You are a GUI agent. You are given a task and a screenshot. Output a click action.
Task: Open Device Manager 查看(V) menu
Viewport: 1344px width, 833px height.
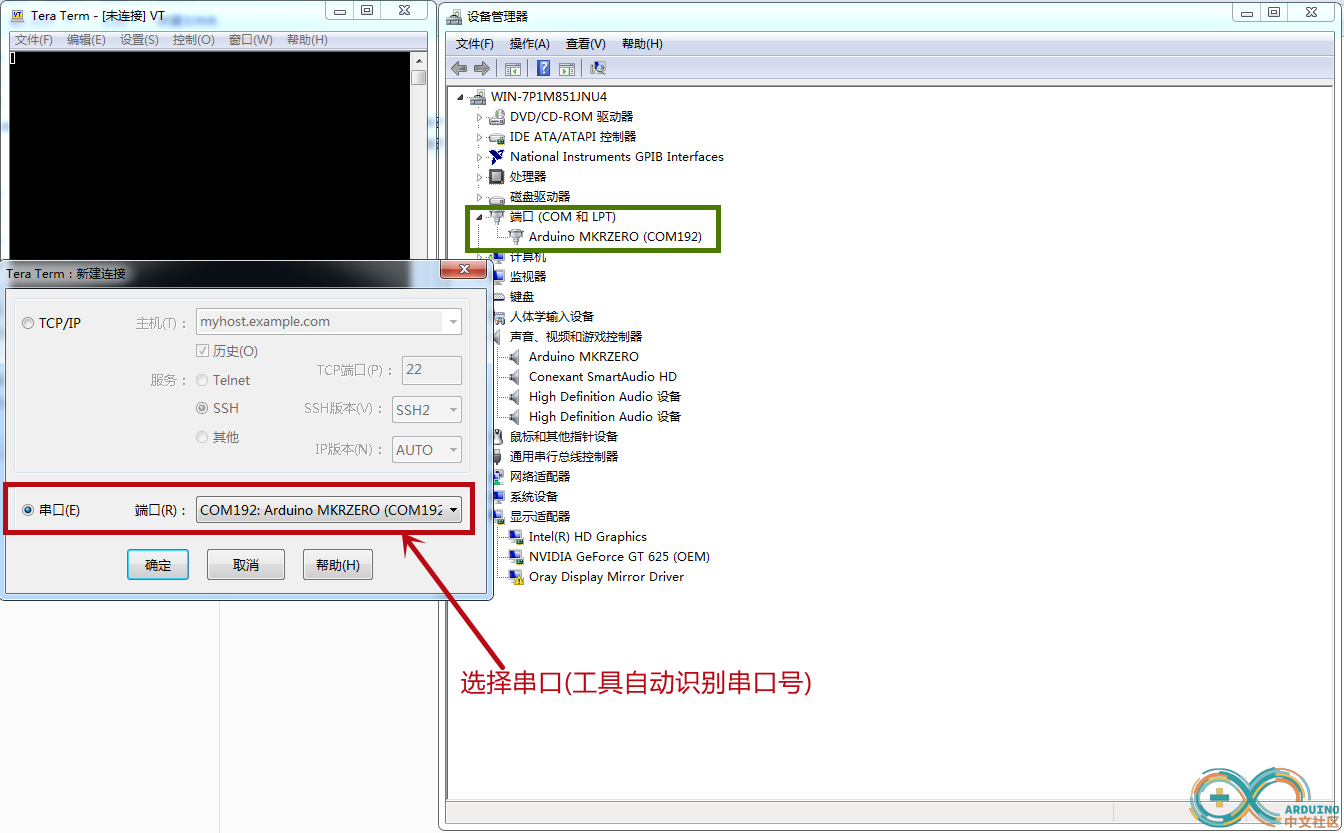585,44
